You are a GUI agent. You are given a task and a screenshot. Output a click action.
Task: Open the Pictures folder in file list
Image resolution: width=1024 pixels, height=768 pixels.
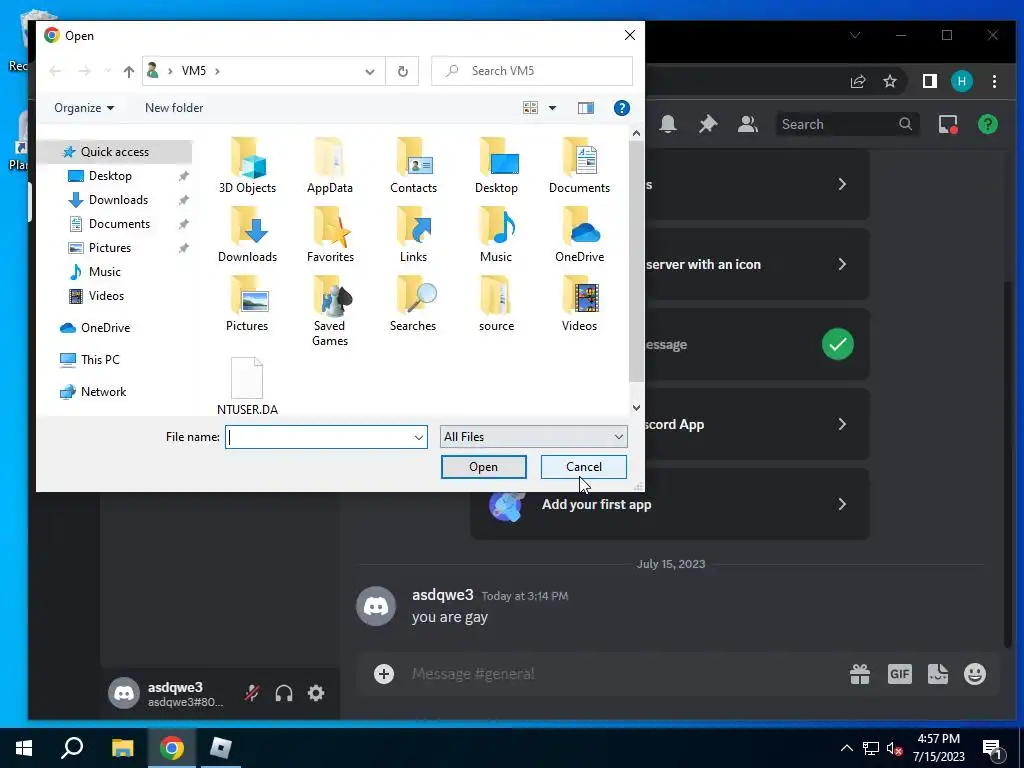pyautogui.click(x=247, y=304)
